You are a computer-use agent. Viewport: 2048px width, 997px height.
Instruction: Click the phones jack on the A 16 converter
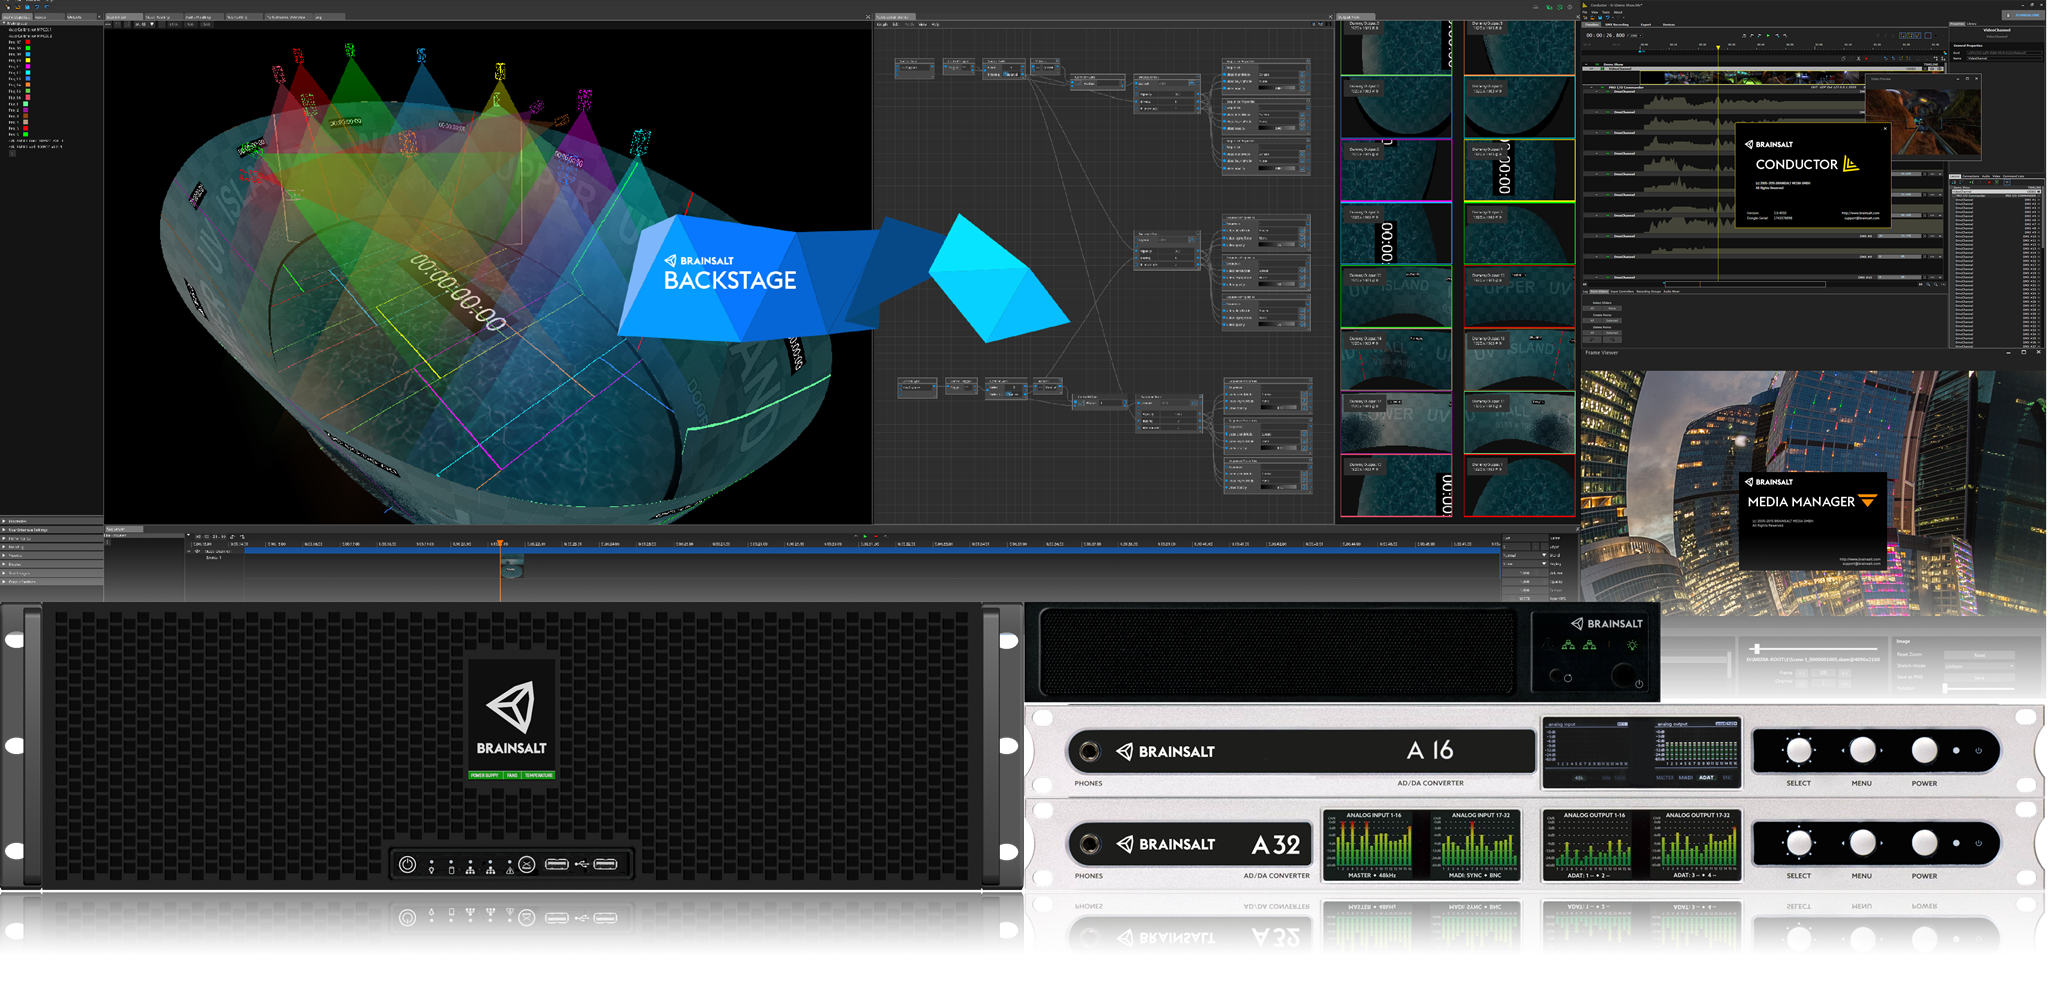click(x=1090, y=751)
